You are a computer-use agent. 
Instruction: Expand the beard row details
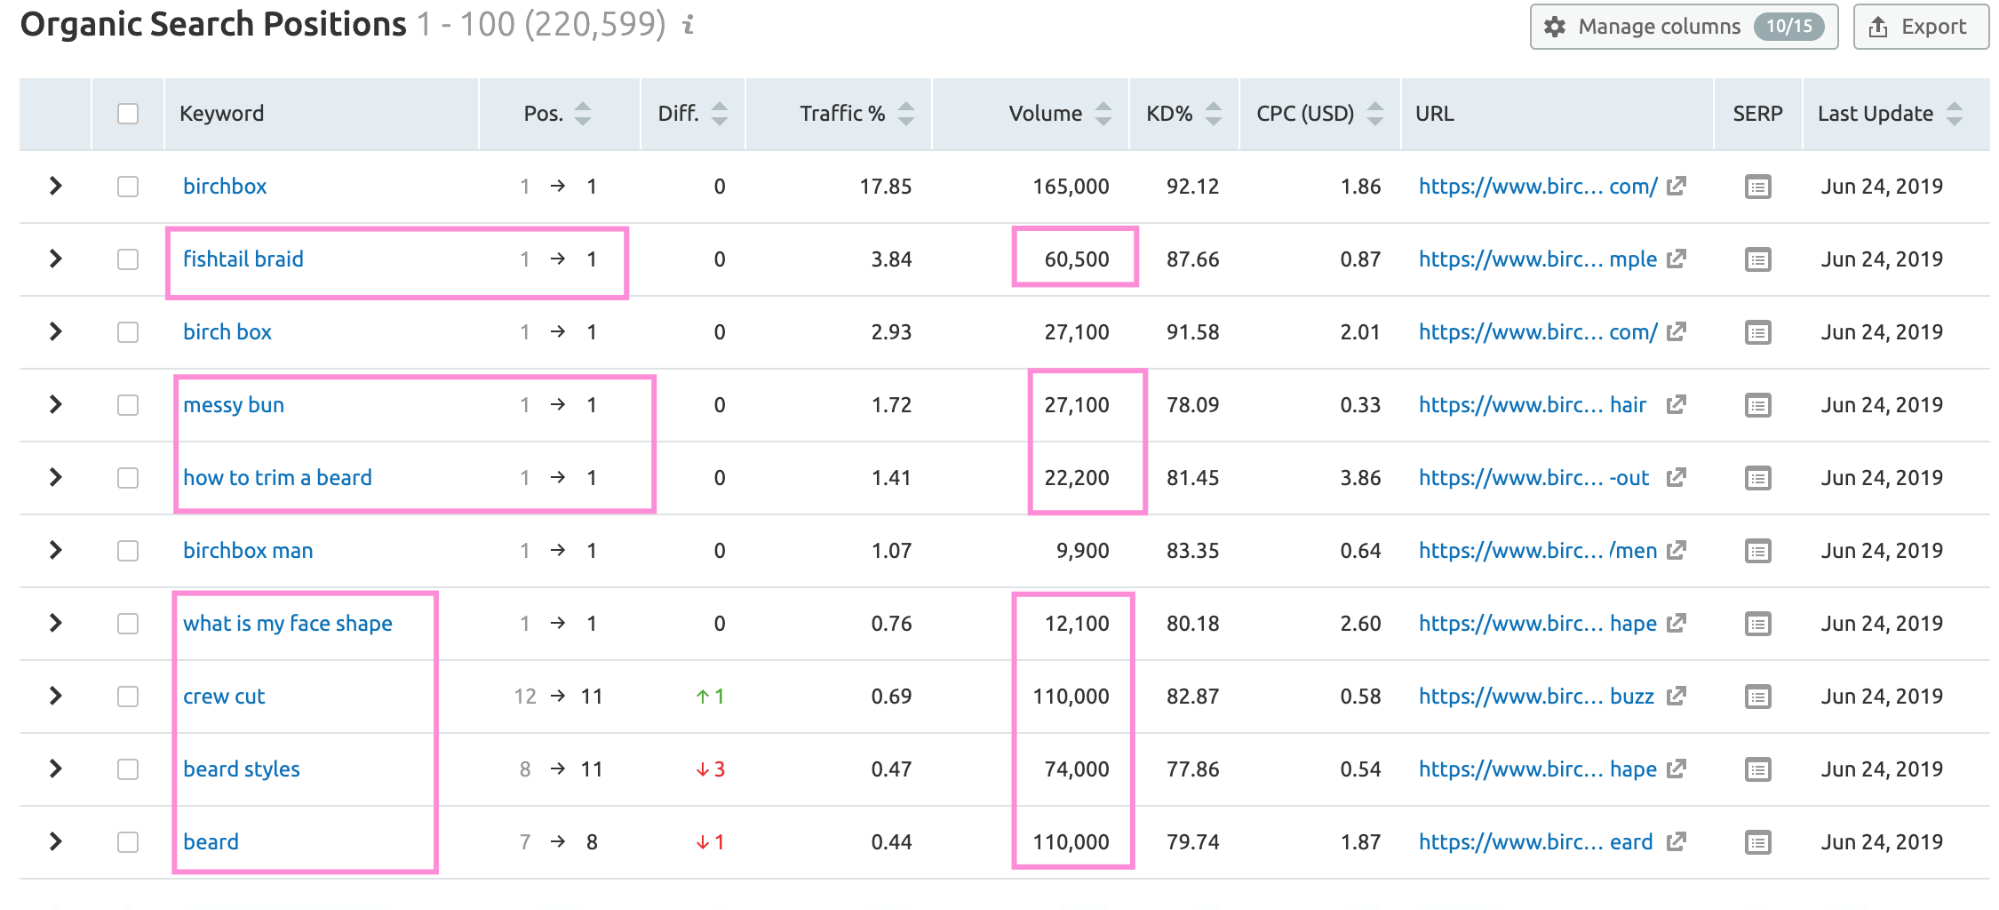tap(56, 842)
